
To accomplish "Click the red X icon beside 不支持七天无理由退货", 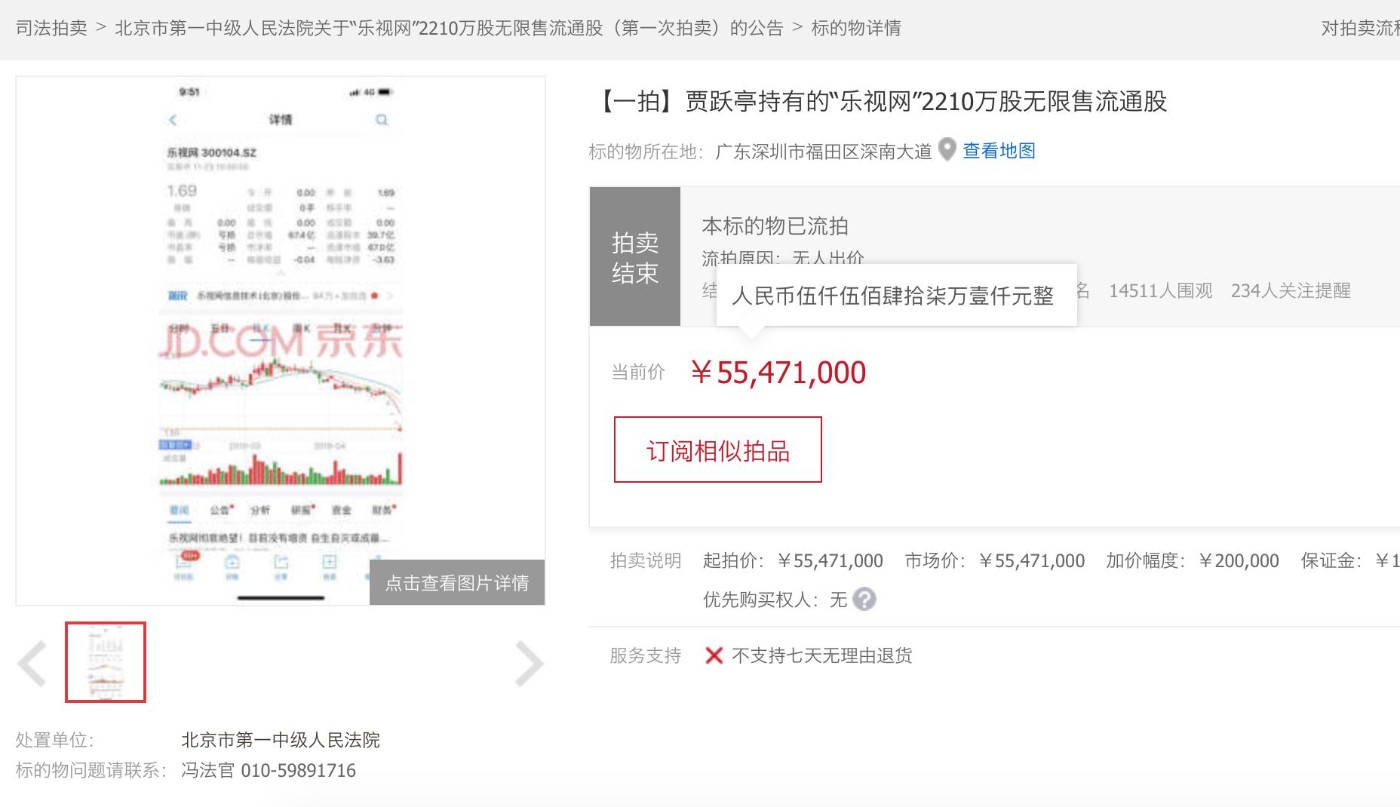I will coord(714,656).
